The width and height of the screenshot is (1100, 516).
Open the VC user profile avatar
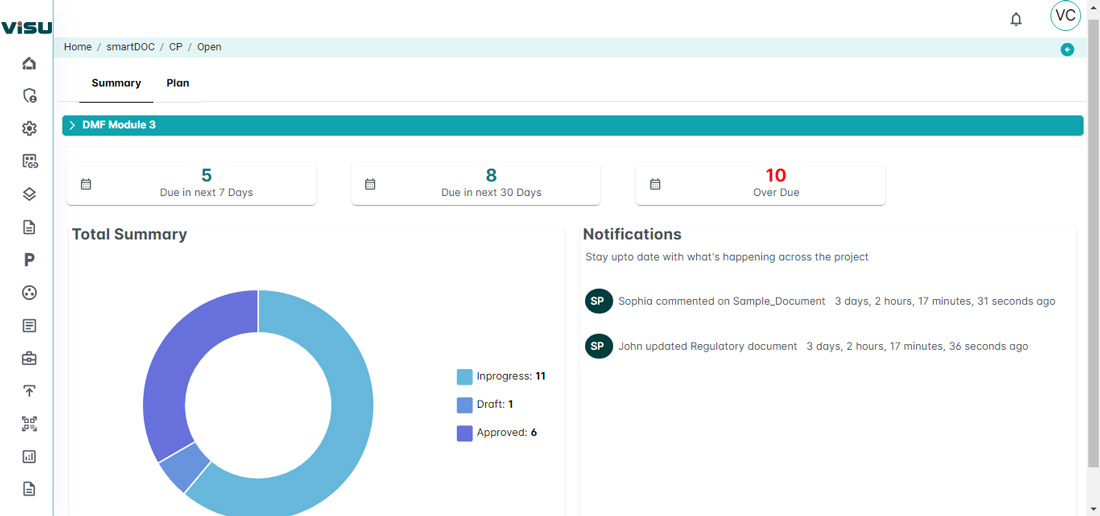point(1065,16)
